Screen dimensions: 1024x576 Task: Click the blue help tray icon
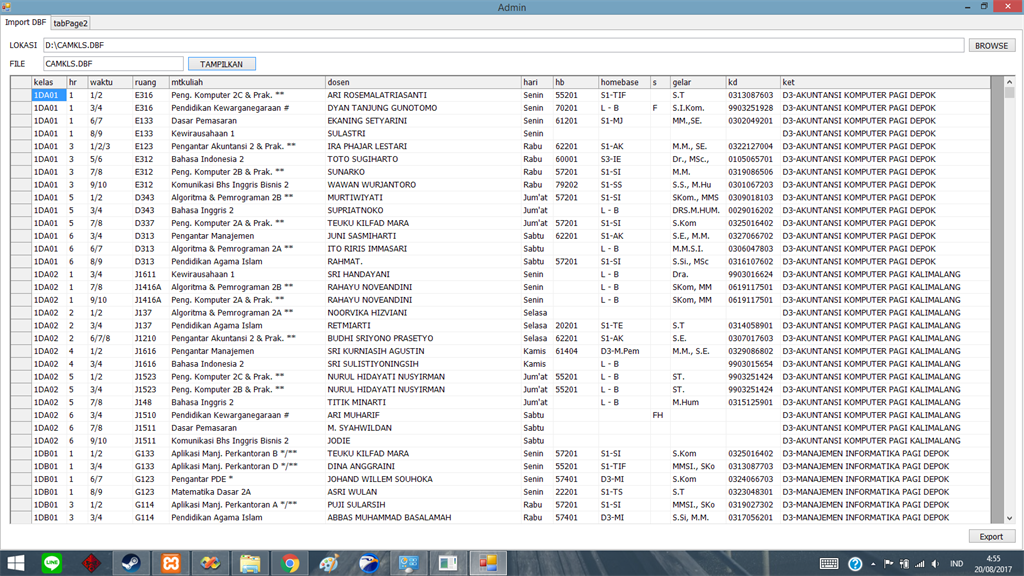tap(855, 564)
